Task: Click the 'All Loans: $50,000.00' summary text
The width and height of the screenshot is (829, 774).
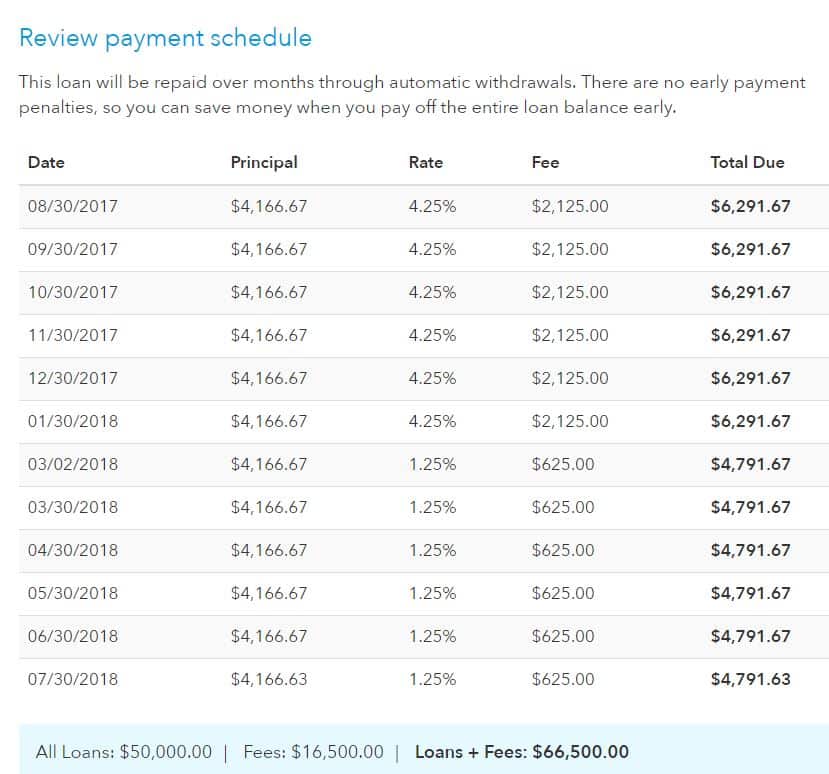Action: (124, 752)
